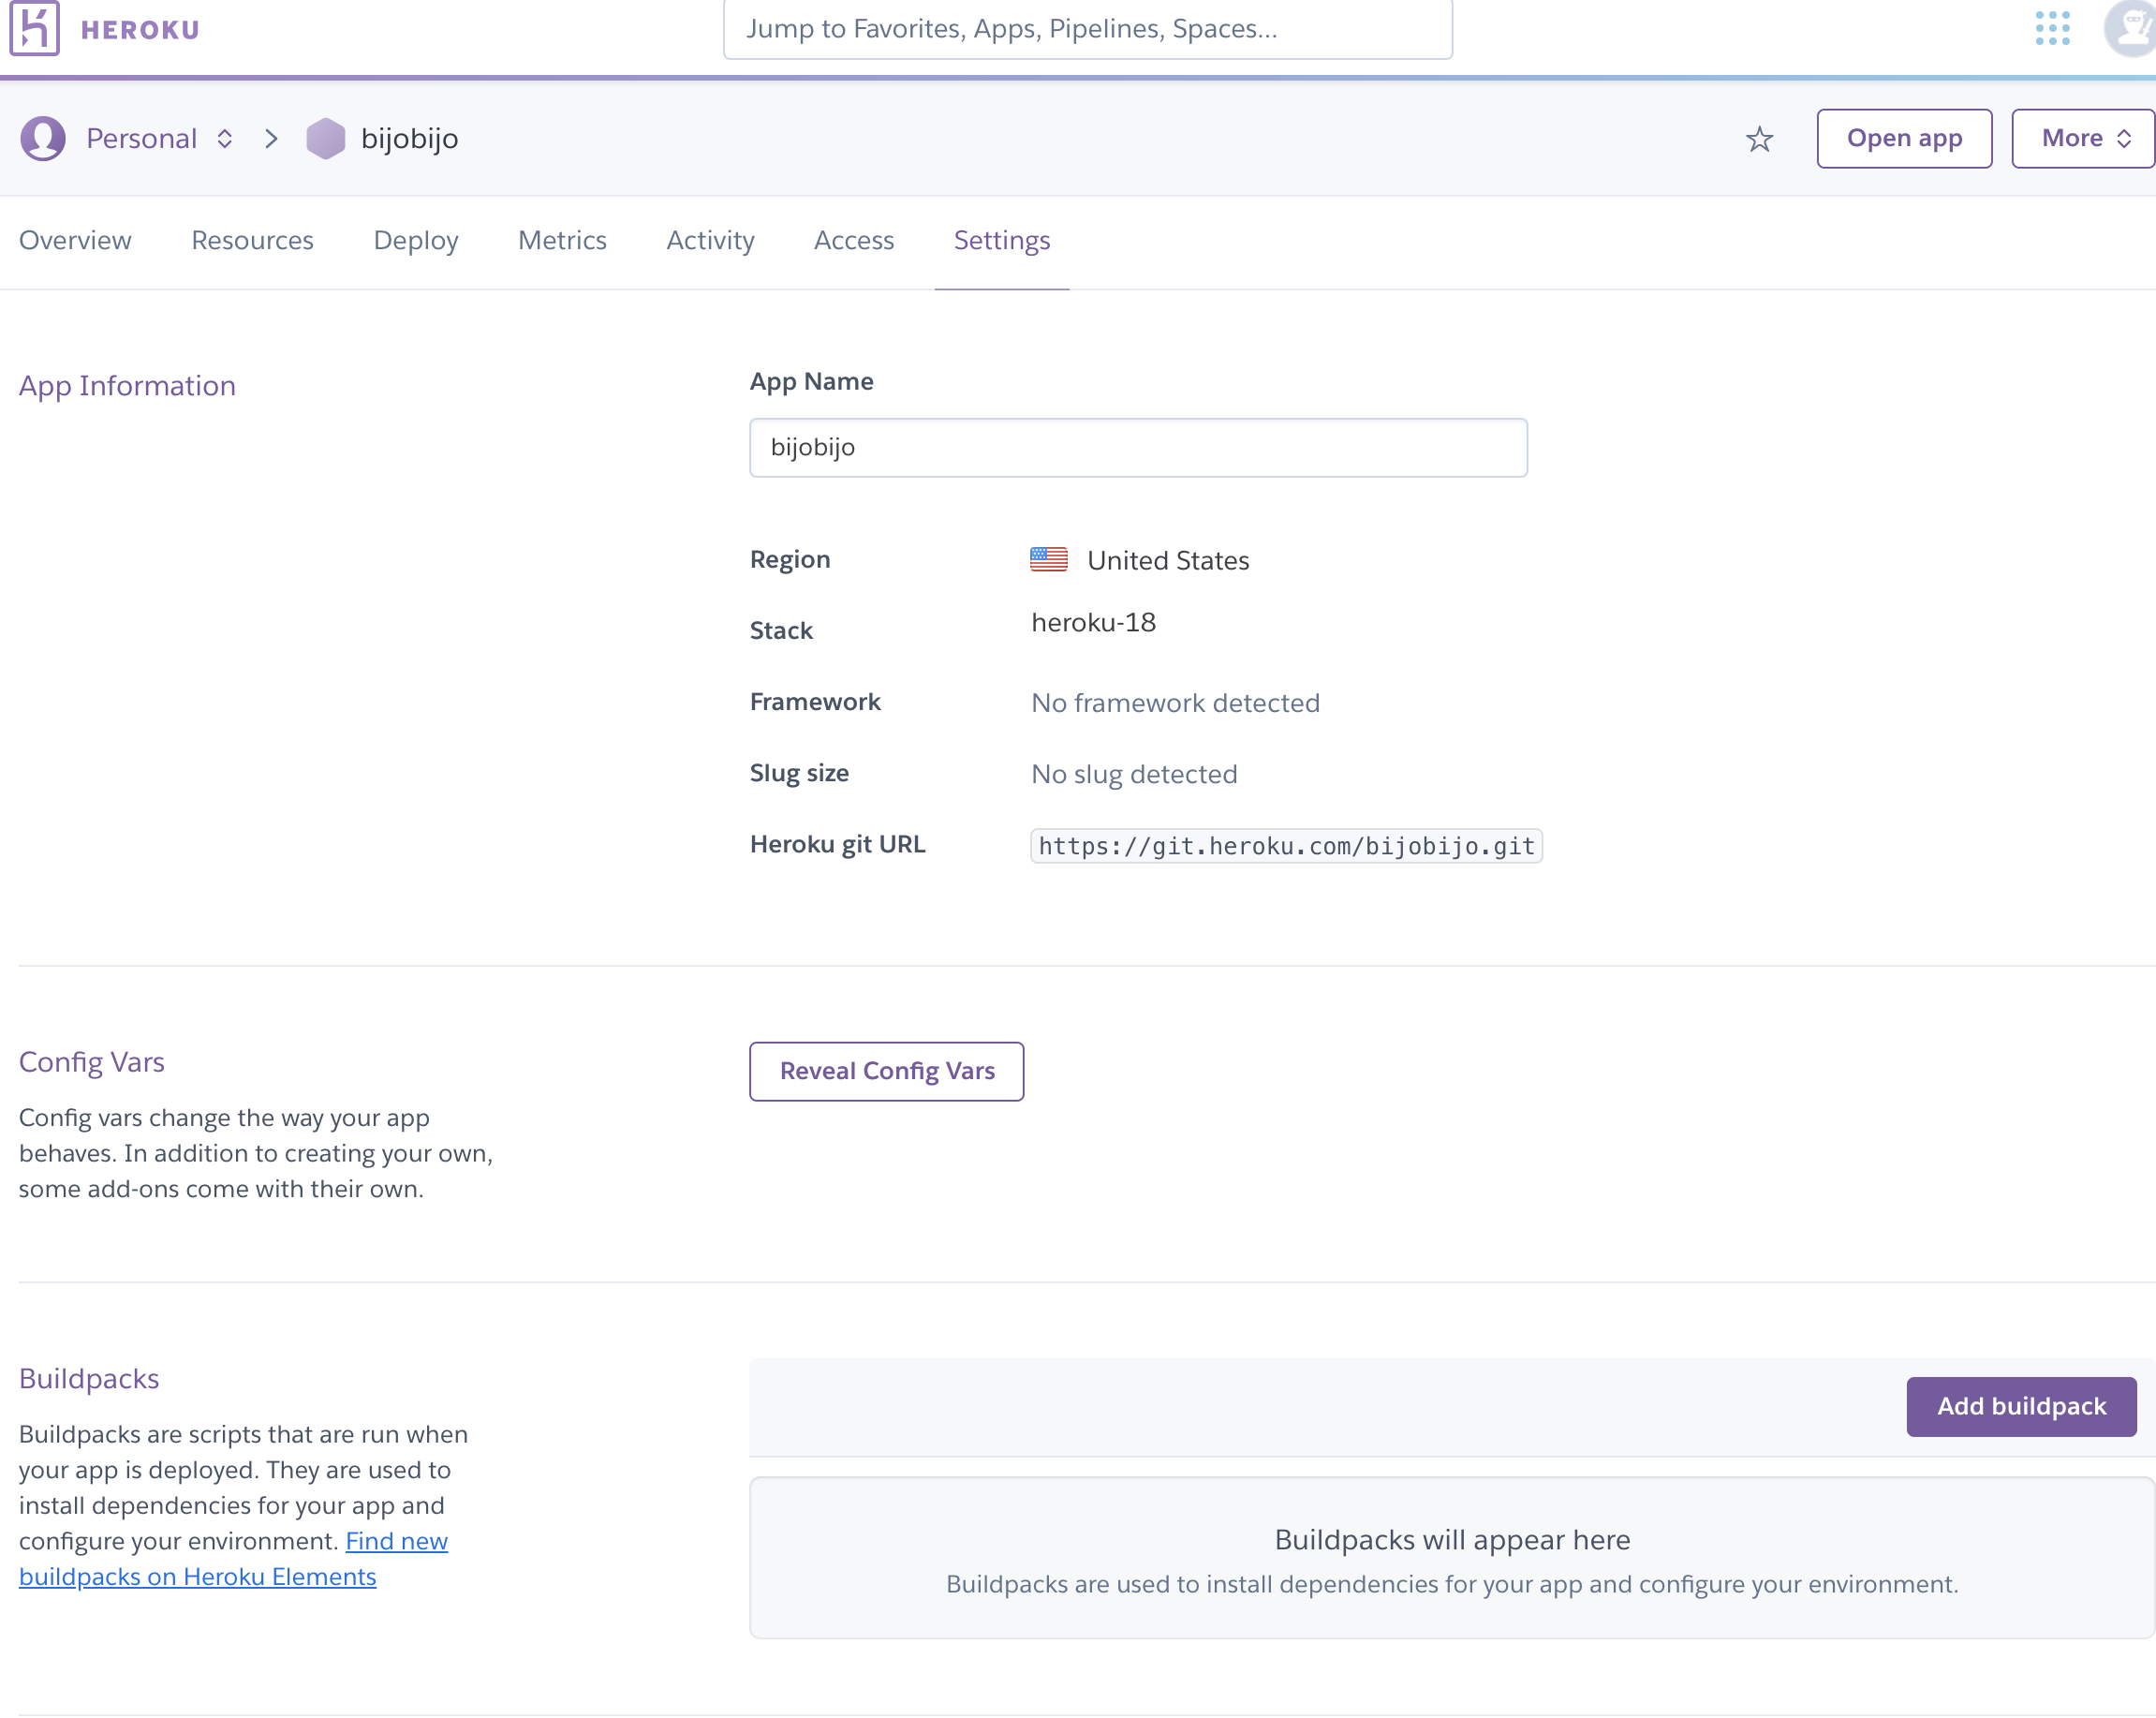Select the Resources tab
The height and width of the screenshot is (1718, 2156).
(x=254, y=240)
